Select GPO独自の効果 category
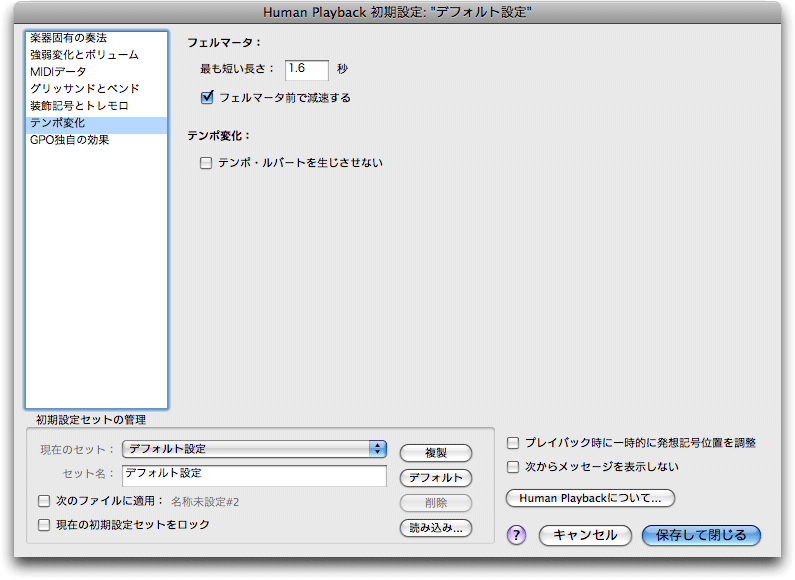Screen dimensions: 795x580 (x=96, y=140)
